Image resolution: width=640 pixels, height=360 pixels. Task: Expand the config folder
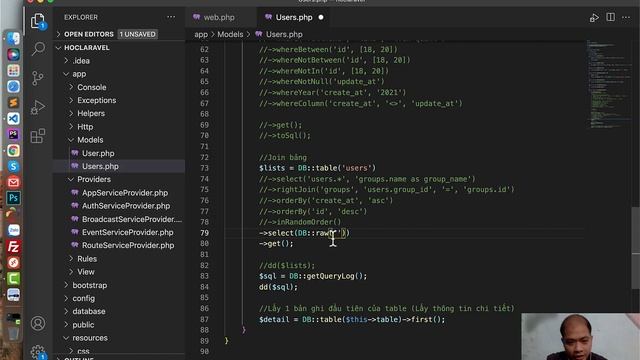(x=84, y=298)
